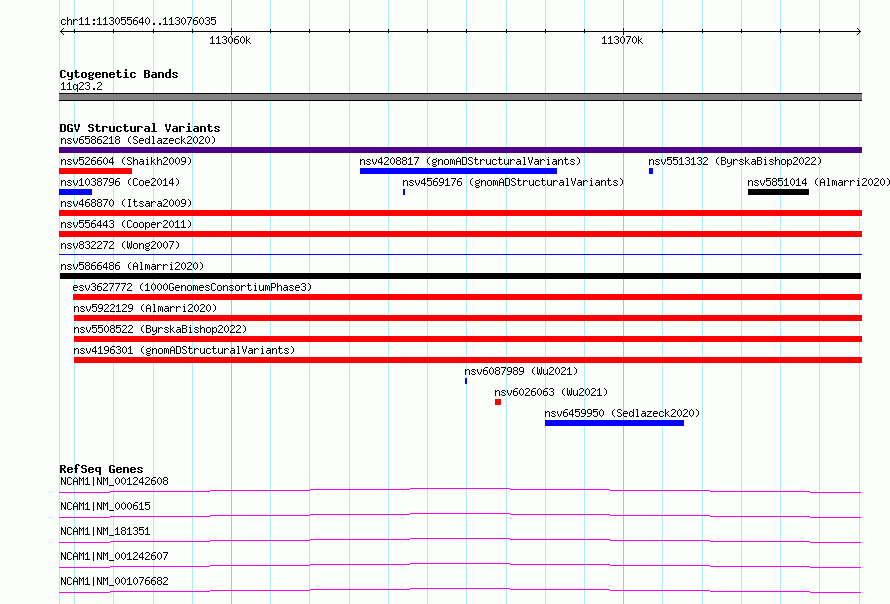Open nsv832272 (Wong2007) variant label
Viewport: 890px width, 604px height.
coord(120,245)
